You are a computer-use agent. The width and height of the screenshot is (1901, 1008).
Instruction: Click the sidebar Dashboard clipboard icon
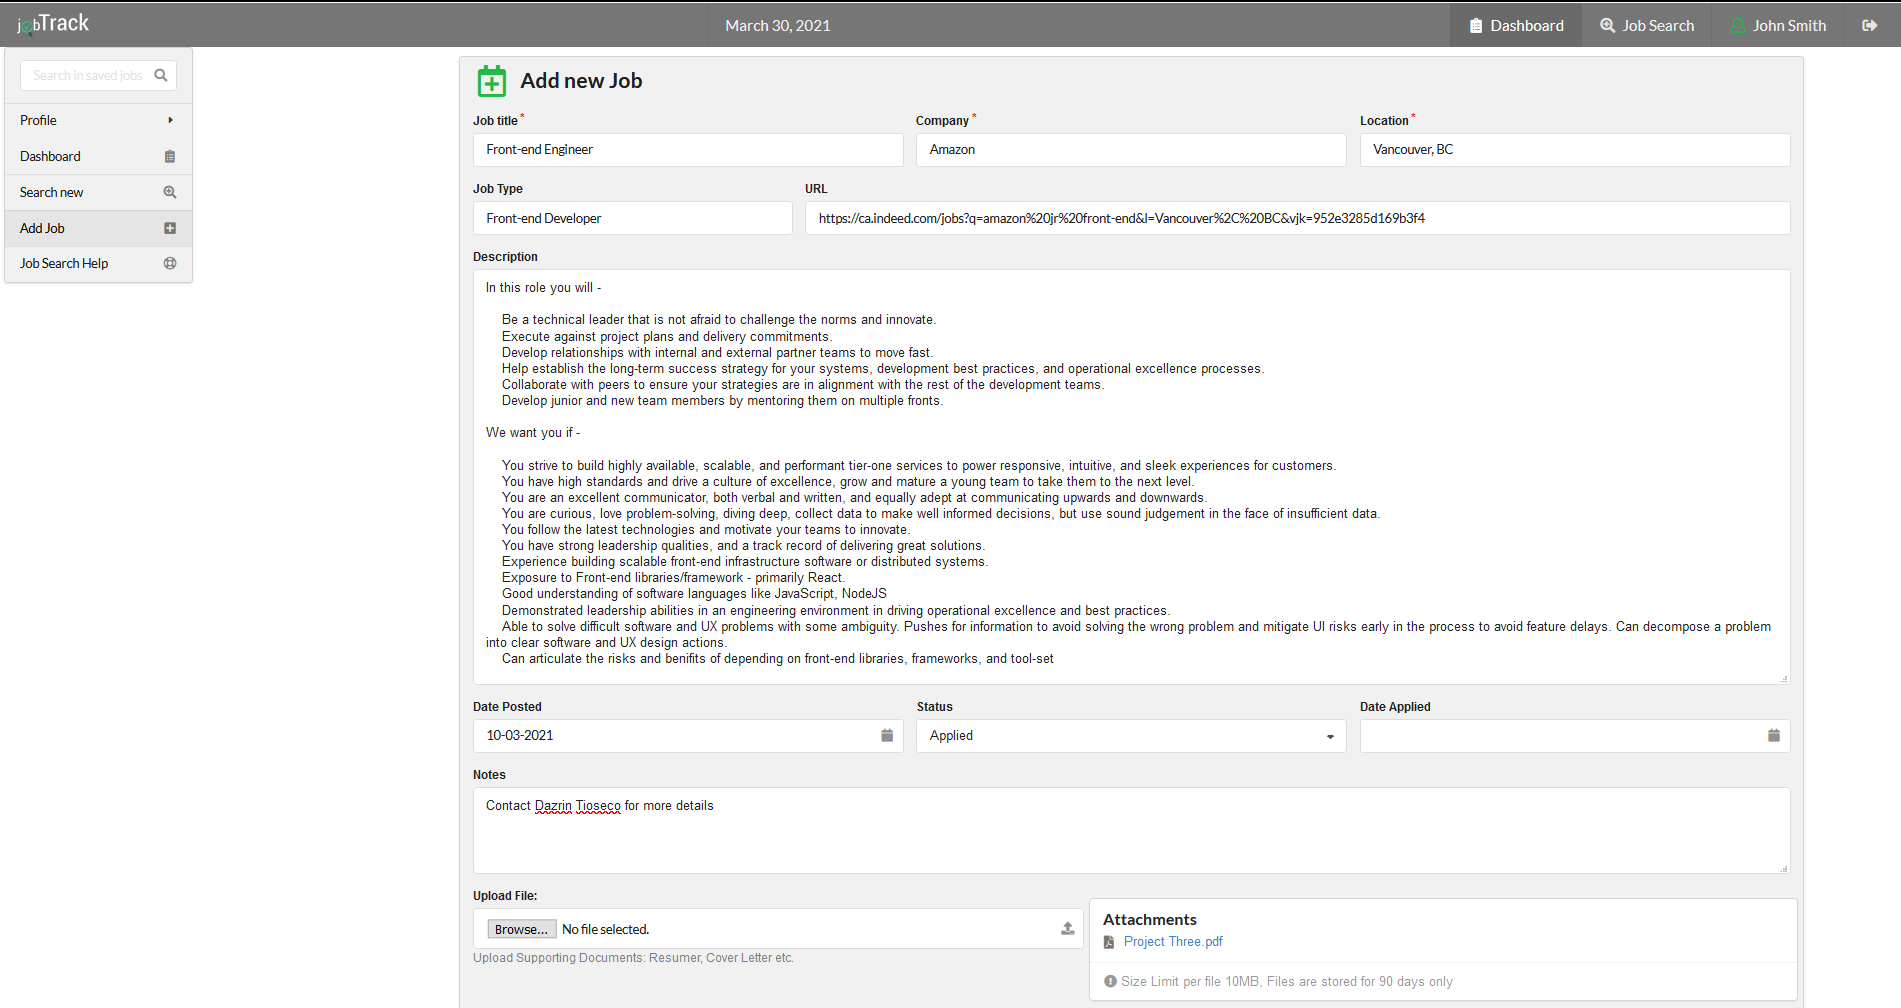click(170, 156)
